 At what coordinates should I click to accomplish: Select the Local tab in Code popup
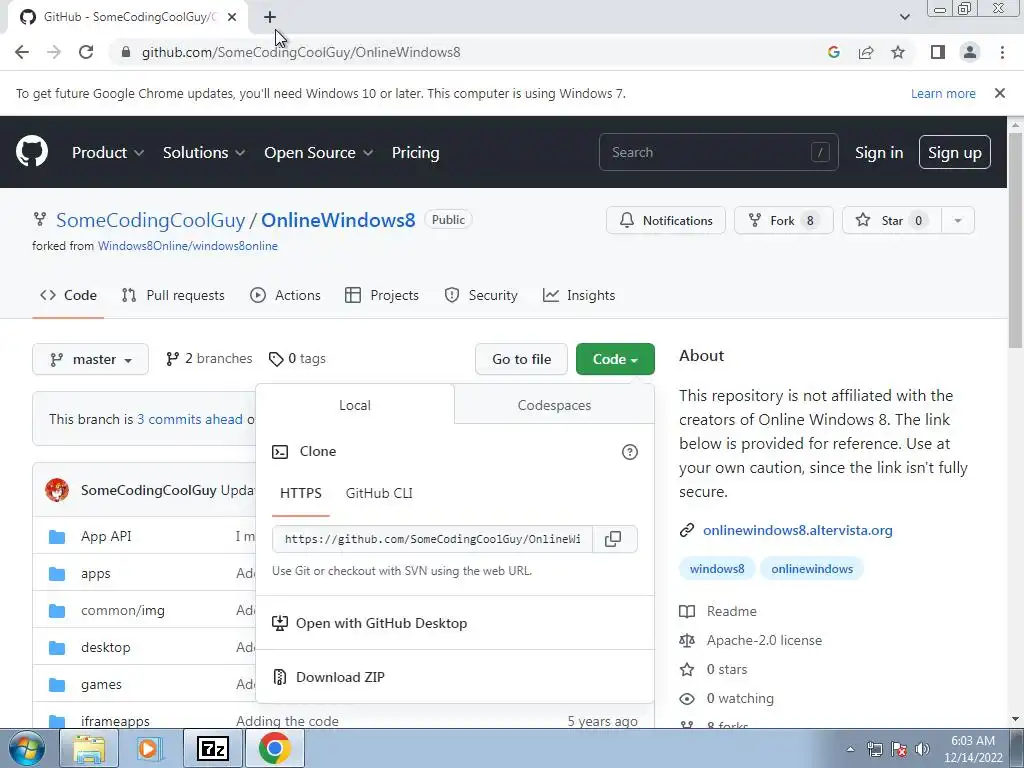355,405
